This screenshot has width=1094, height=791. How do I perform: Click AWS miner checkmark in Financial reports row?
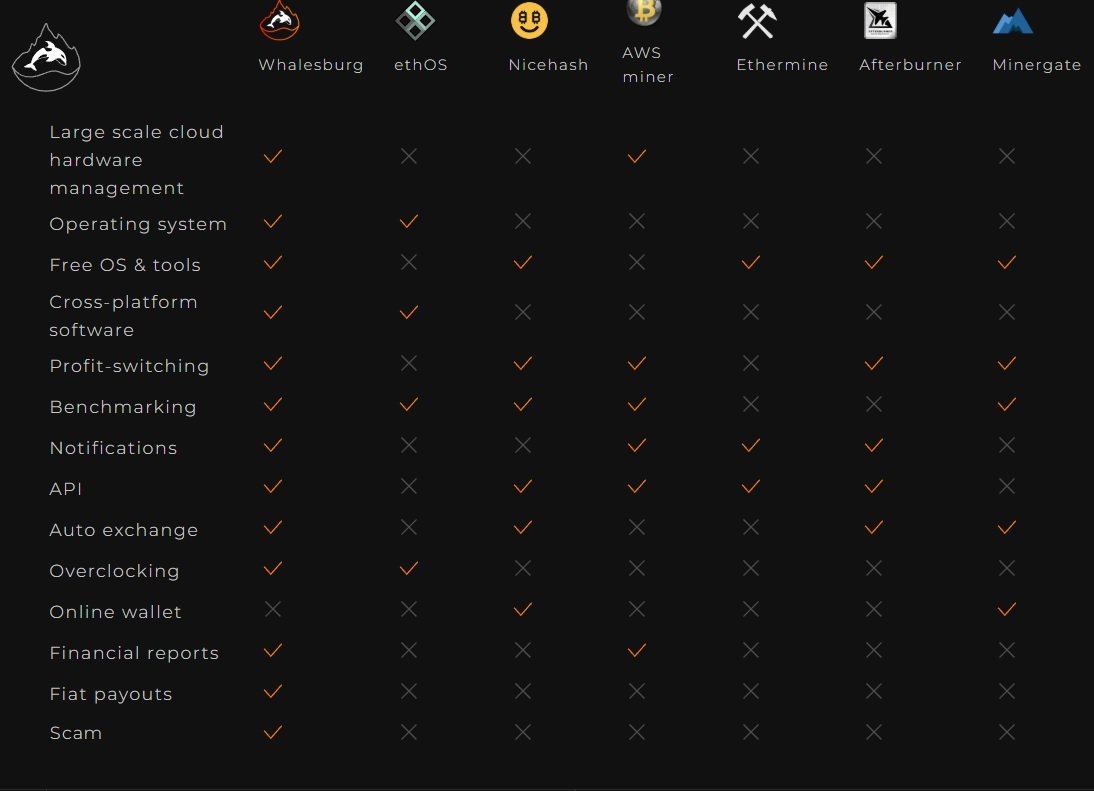(636, 651)
